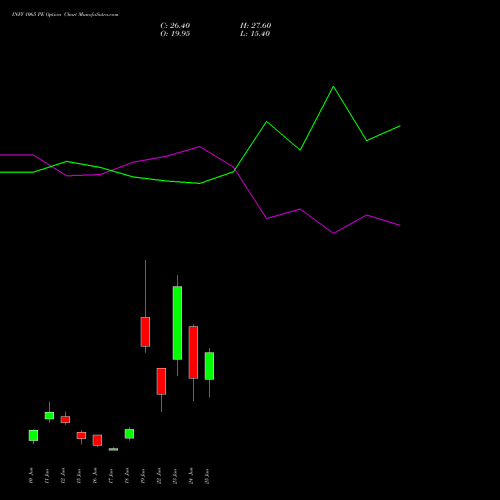The height and width of the screenshot is (500, 500).
Task: Click the red candle with the longest upper wick
Action: (145, 332)
